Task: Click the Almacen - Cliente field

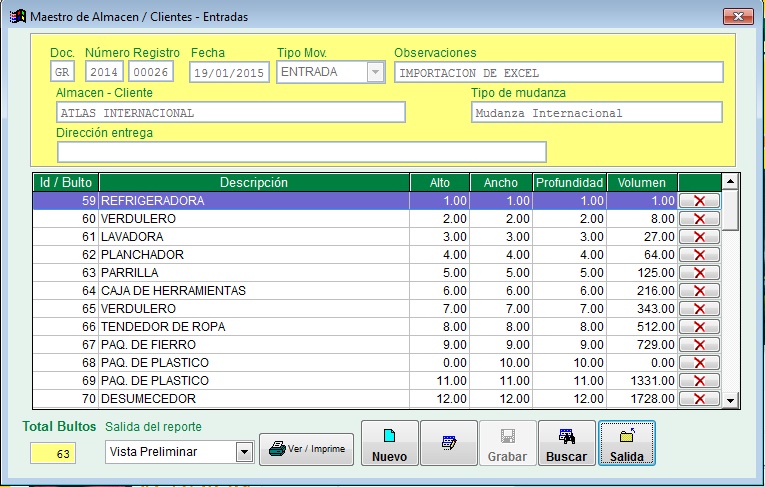Action: pos(231,112)
